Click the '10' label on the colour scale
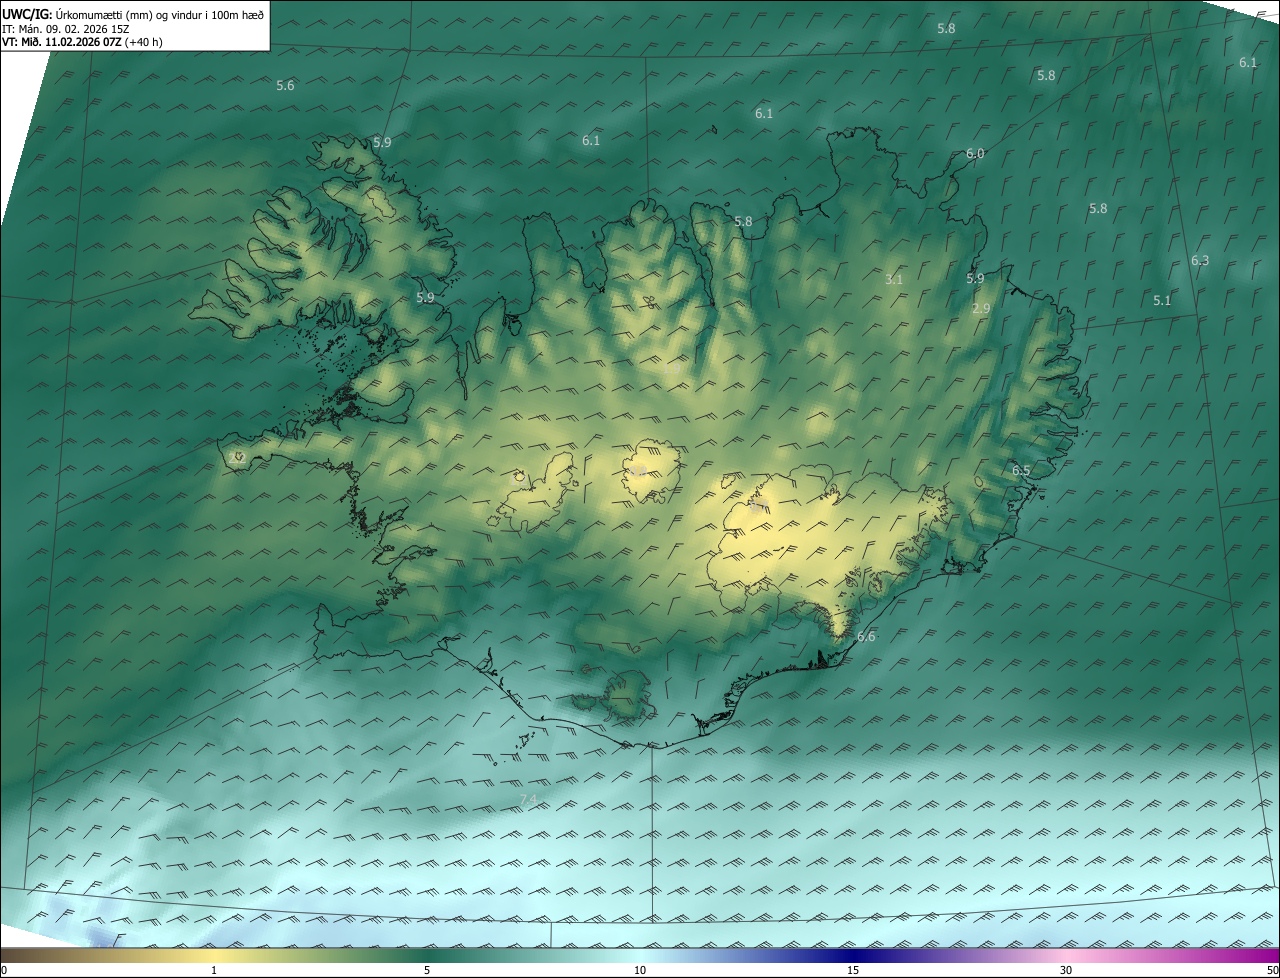Viewport: 1280px width, 978px height. tap(640, 970)
